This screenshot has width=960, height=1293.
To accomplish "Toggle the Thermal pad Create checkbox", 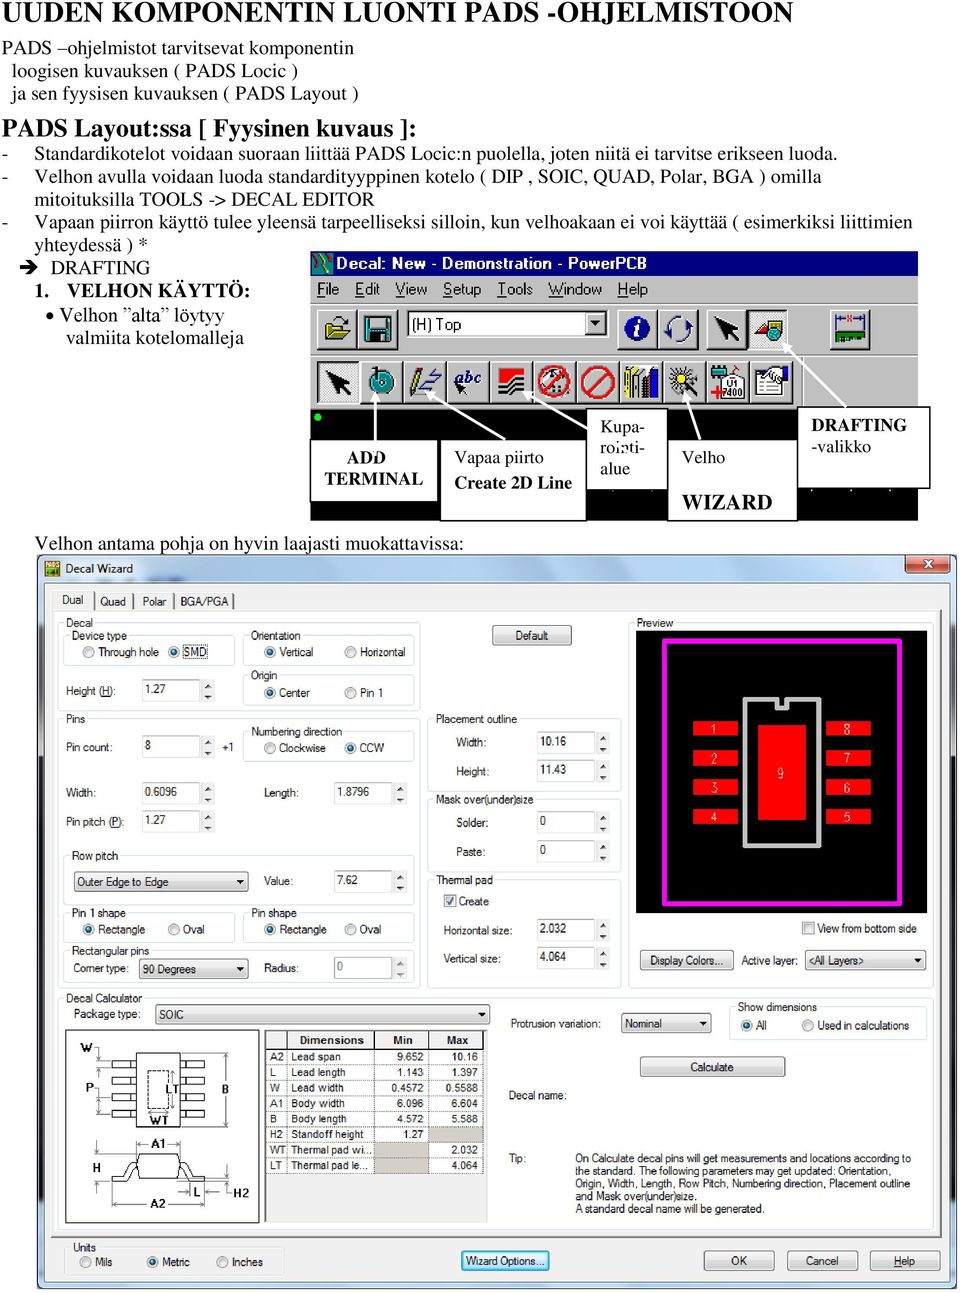I will pos(450,901).
